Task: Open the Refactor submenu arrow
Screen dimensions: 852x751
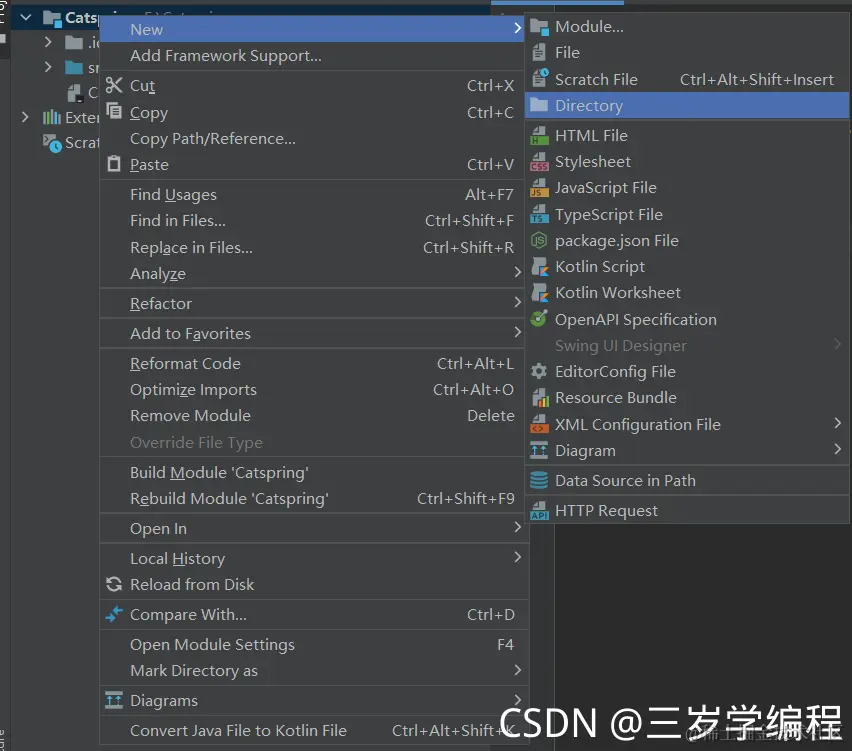Action: point(518,302)
